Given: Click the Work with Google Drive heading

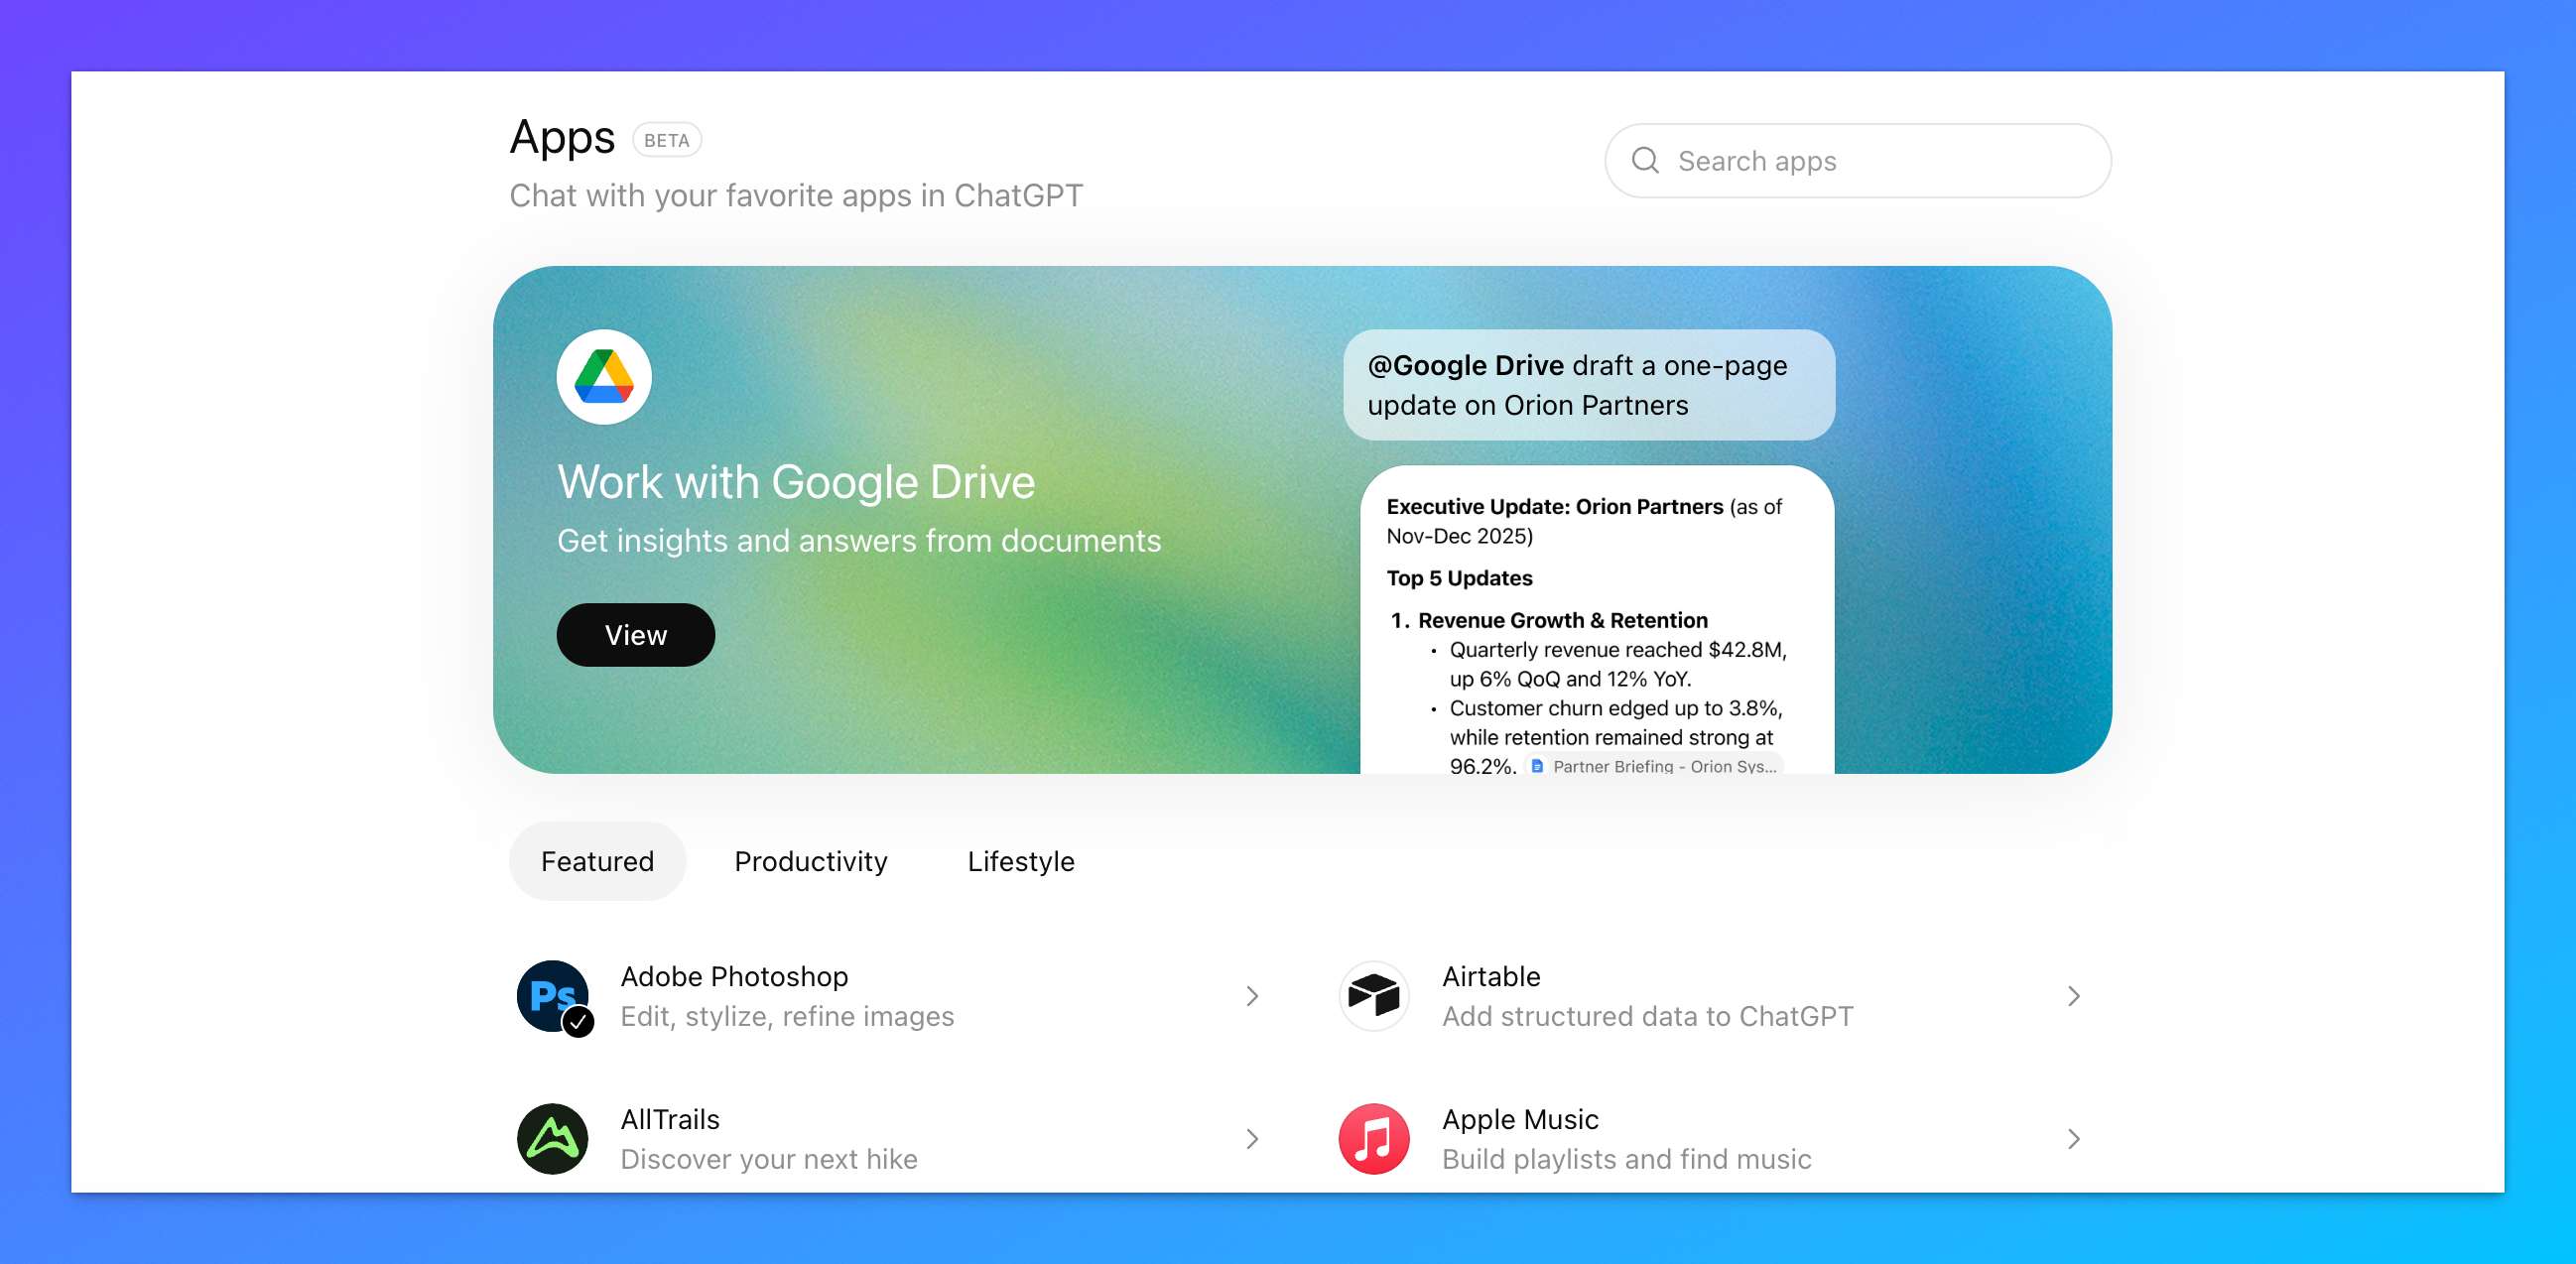Looking at the screenshot, I should 795,482.
